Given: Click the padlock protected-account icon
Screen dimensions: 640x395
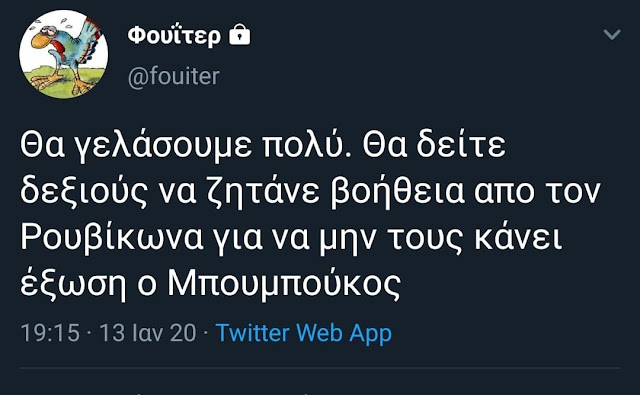Looking at the screenshot, I should pos(240,35).
